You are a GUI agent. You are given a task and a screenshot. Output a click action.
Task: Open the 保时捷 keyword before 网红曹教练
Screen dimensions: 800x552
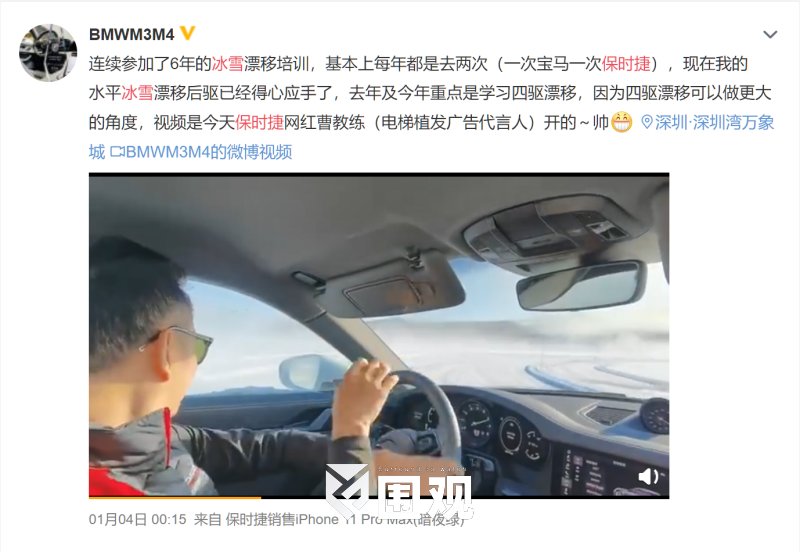(259, 122)
